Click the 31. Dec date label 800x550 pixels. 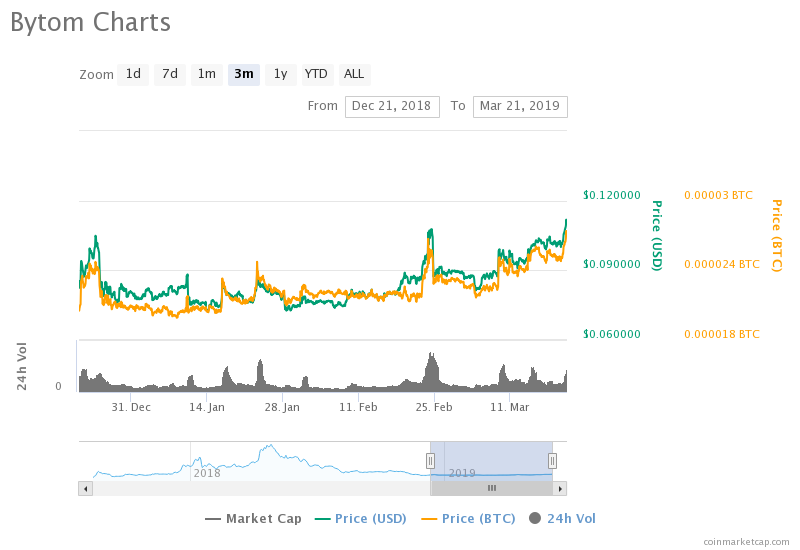pyautogui.click(x=131, y=407)
